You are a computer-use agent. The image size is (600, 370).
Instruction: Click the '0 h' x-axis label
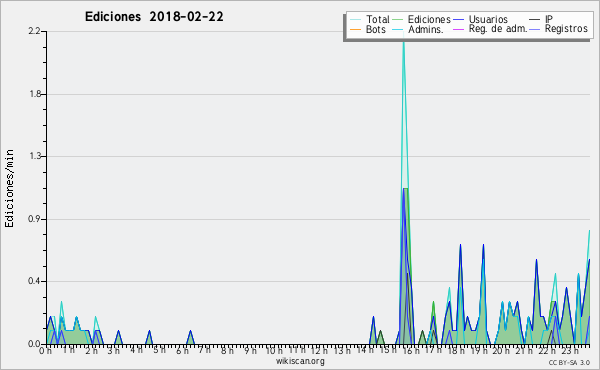click(x=46, y=351)
